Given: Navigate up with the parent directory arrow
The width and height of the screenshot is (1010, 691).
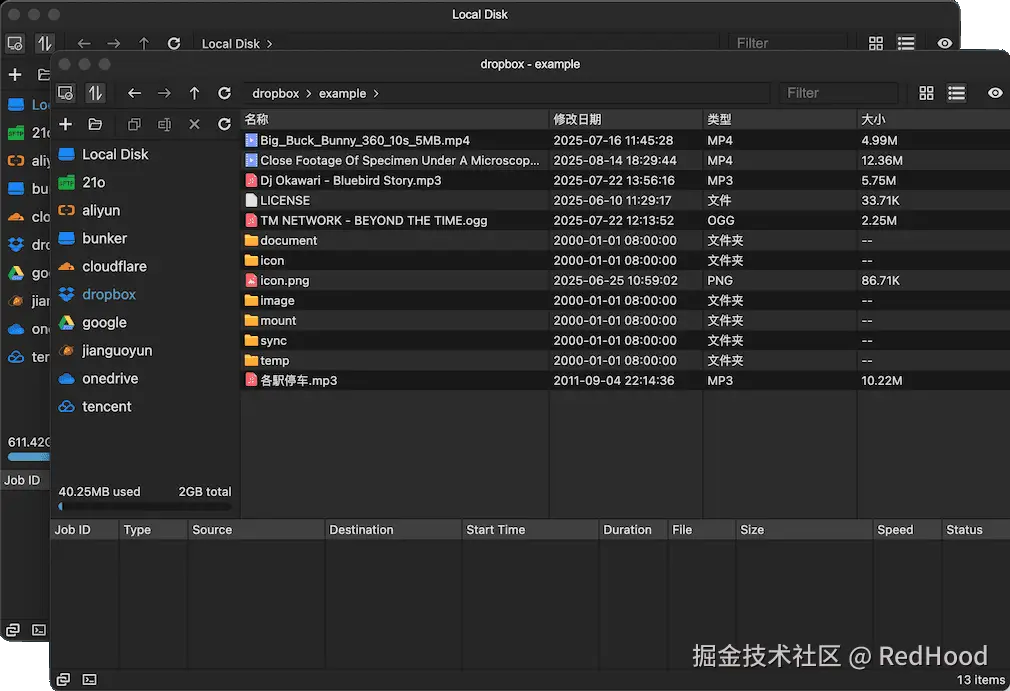Looking at the screenshot, I should 194,92.
